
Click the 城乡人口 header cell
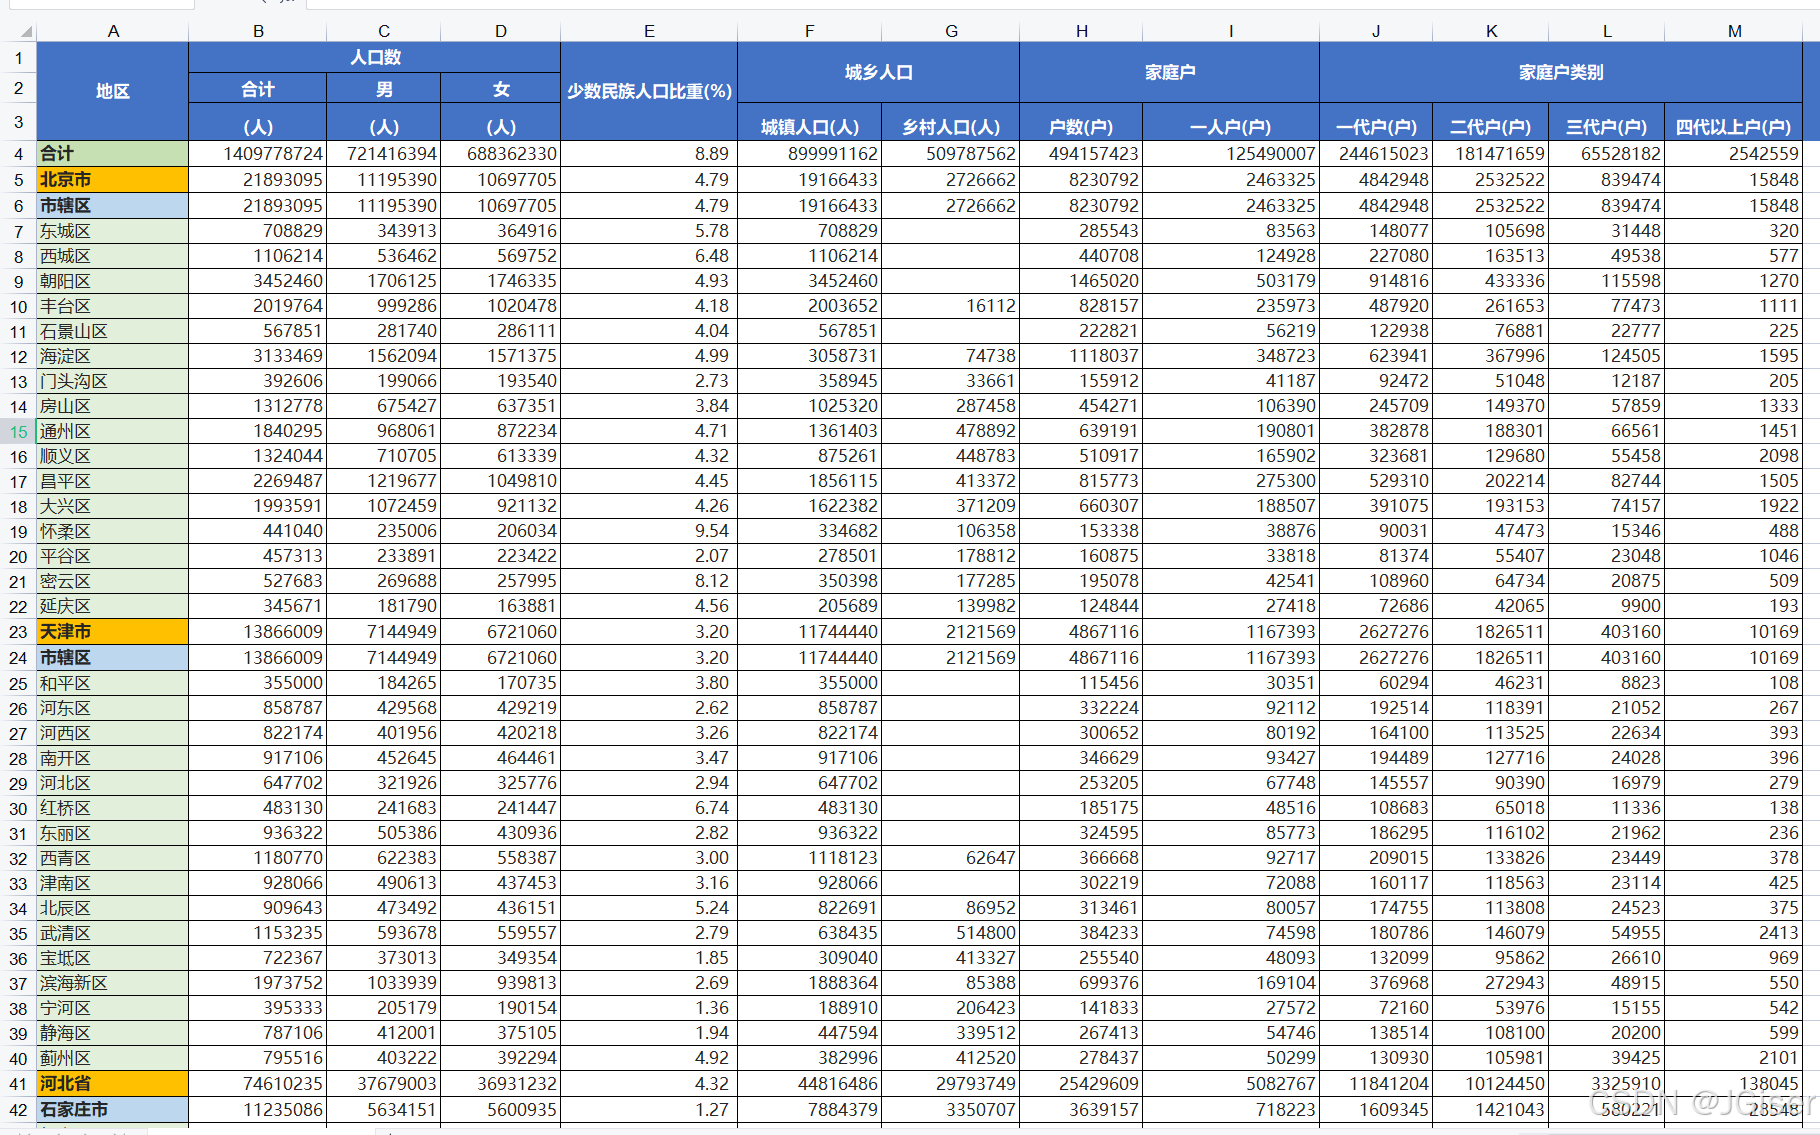pos(877,71)
